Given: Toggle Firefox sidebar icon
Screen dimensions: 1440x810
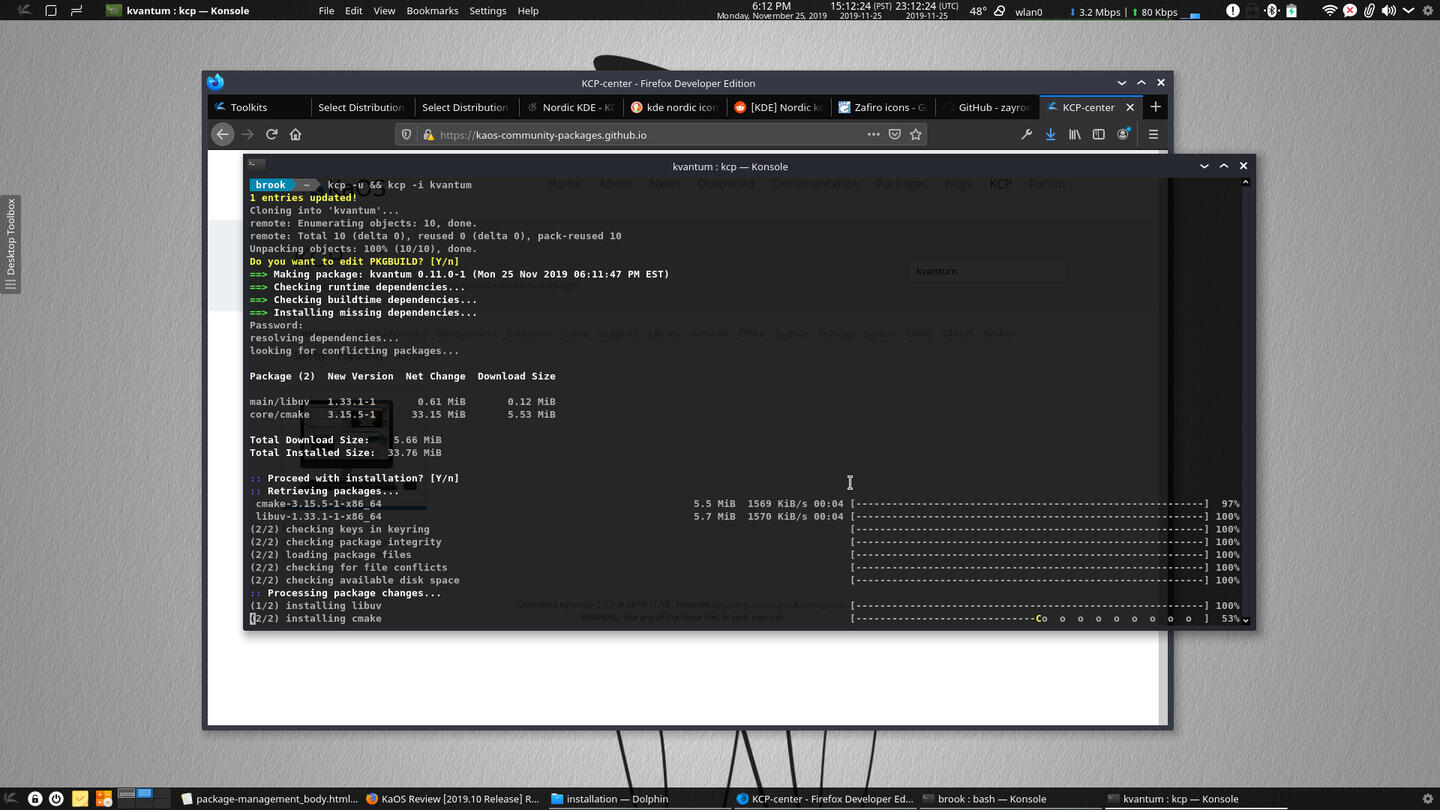Looking at the screenshot, I should tap(1098, 134).
